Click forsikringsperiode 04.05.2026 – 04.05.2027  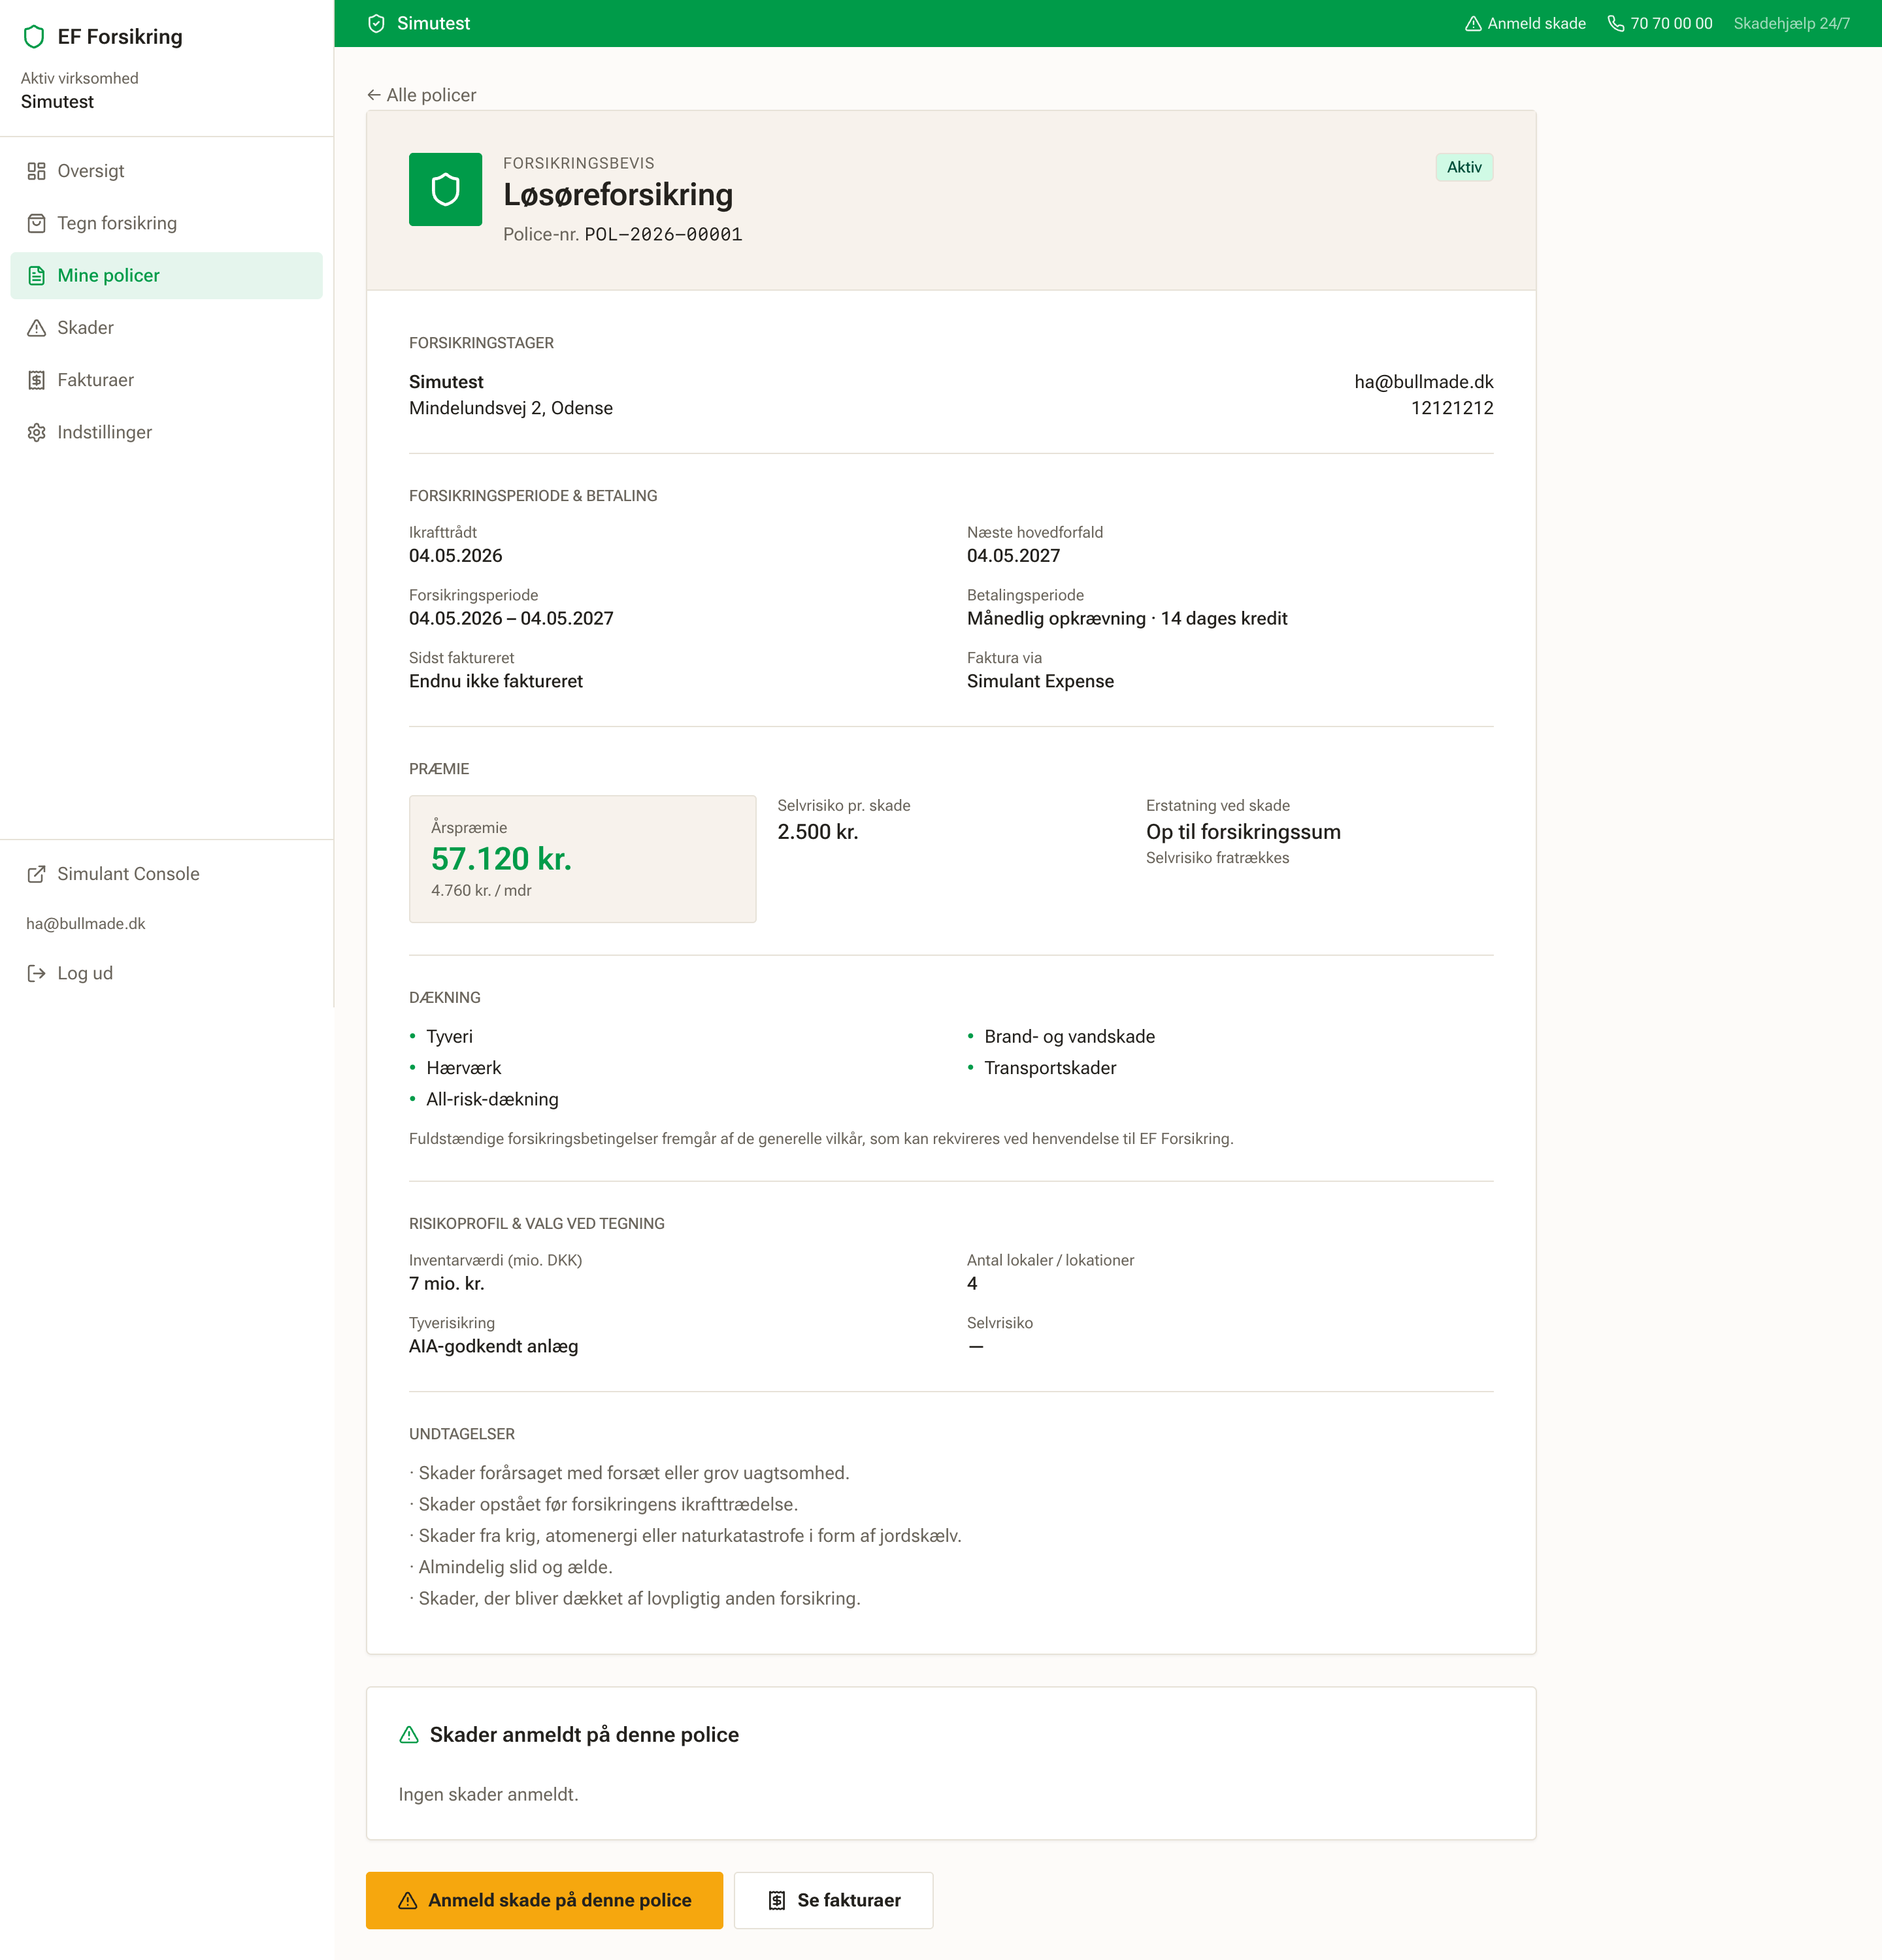pyautogui.click(x=511, y=619)
